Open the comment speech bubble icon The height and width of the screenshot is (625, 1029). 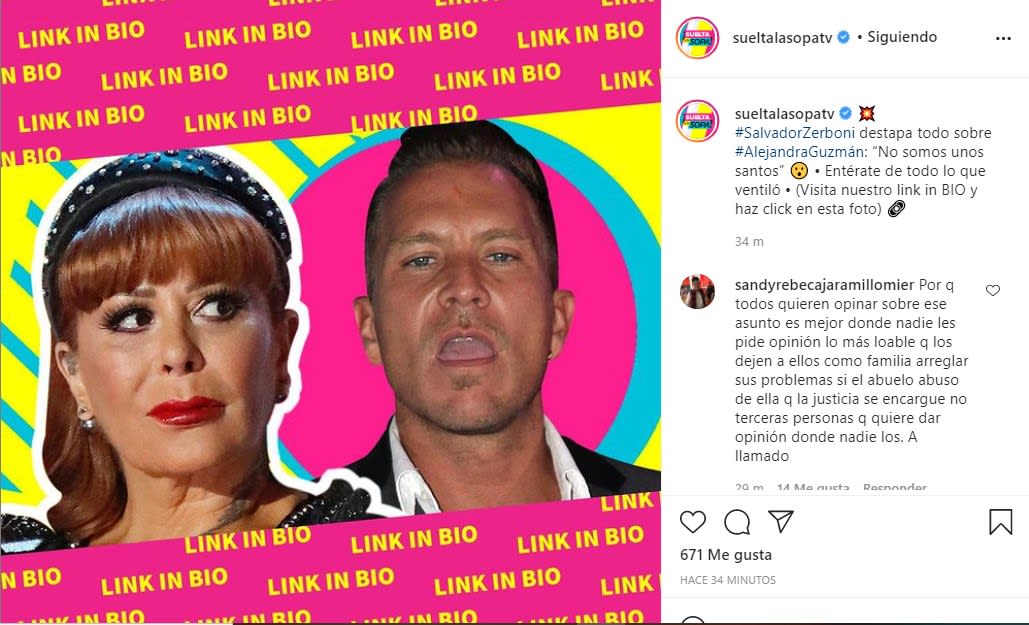click(737, 522)
